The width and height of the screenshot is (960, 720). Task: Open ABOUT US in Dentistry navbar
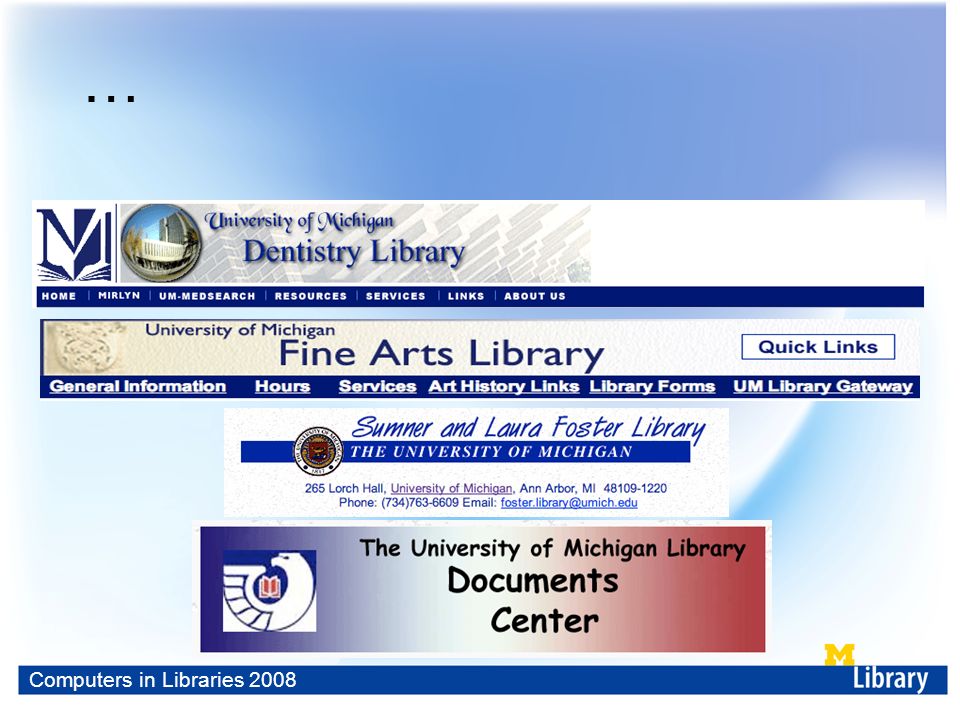[x=534, y=296]
